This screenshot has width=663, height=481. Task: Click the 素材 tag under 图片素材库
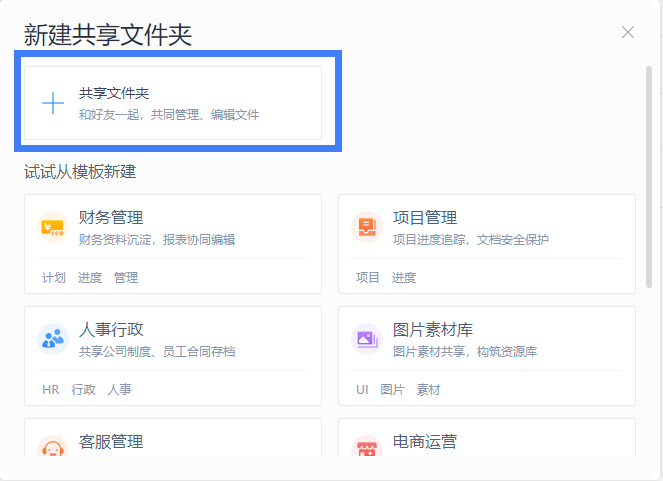click(428, 389)
